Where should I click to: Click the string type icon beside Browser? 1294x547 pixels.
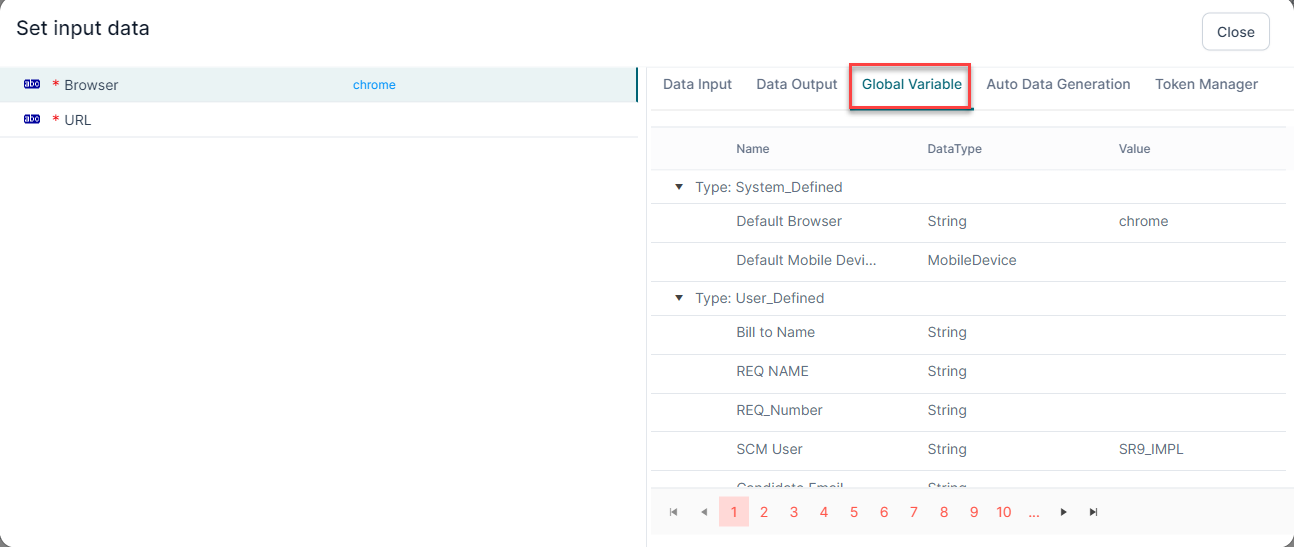tap(32, 85)
